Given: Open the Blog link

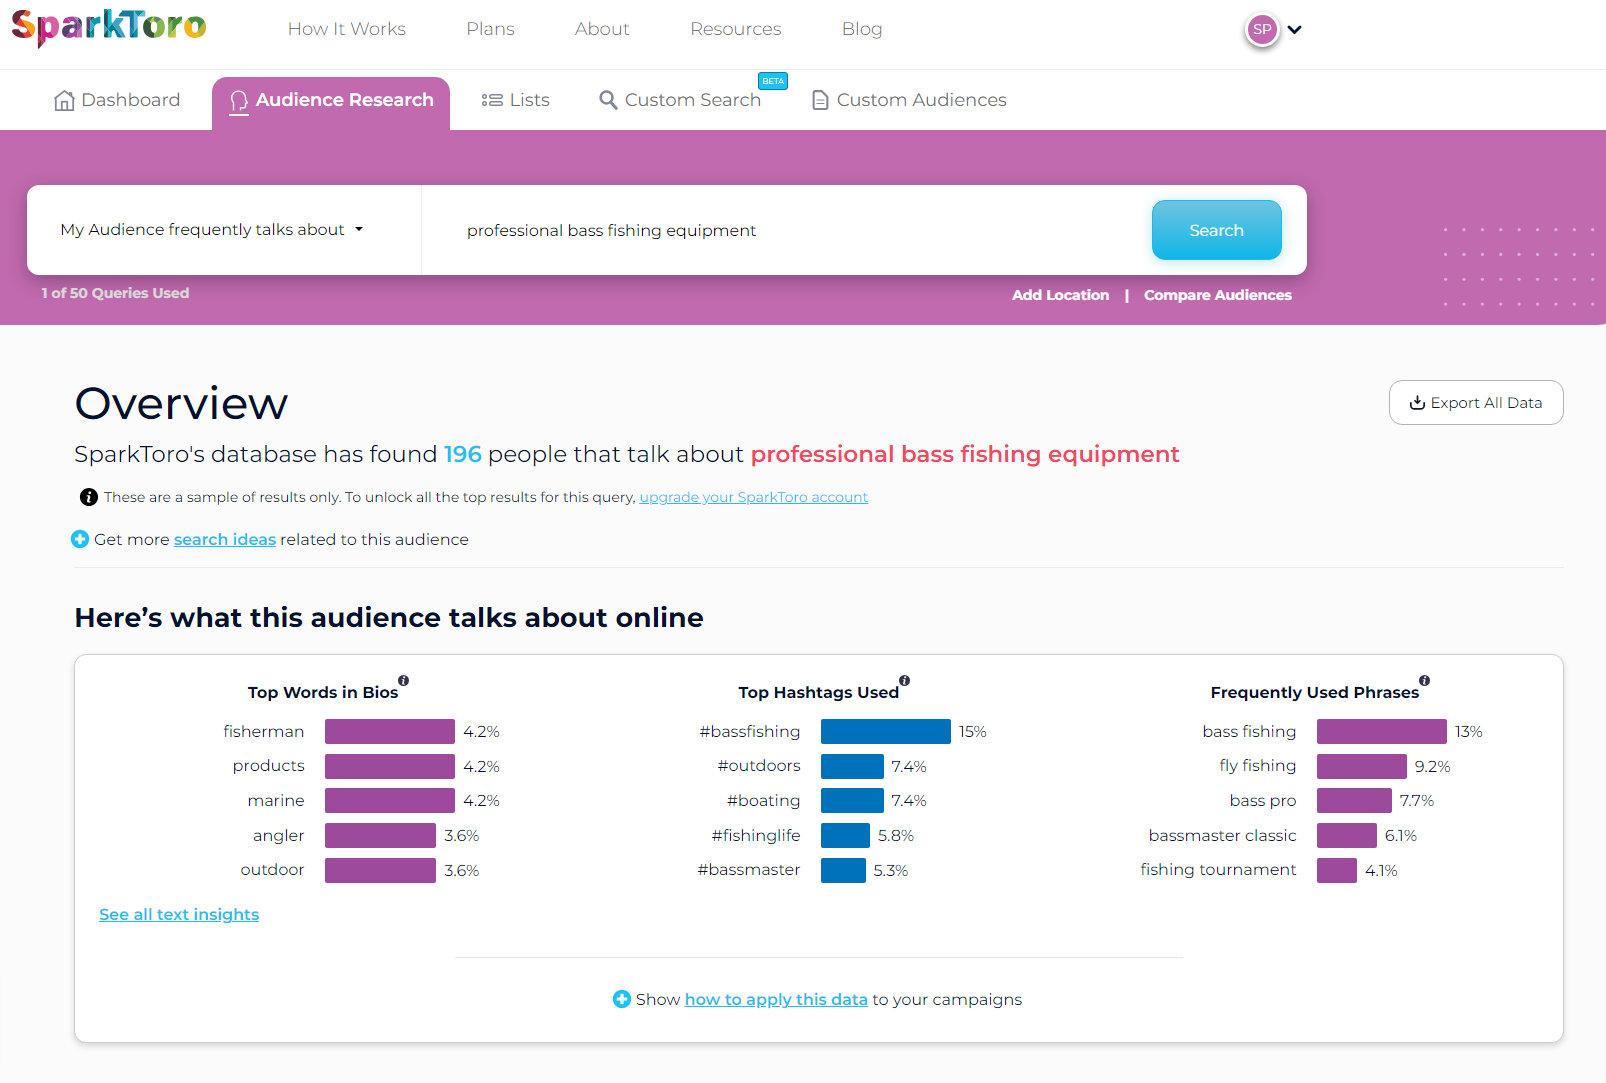Looking at the screenshot, I should pos(862,29).
